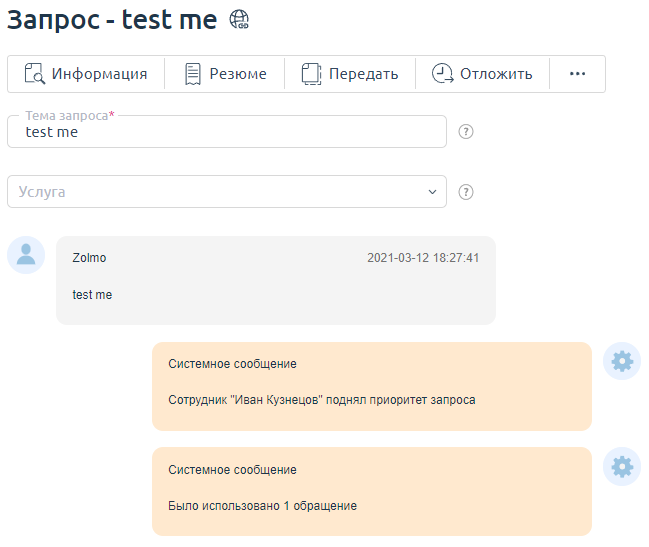Click the Zolmo user avatar icon
649x547 pixels.
click(x=26, y=255)
